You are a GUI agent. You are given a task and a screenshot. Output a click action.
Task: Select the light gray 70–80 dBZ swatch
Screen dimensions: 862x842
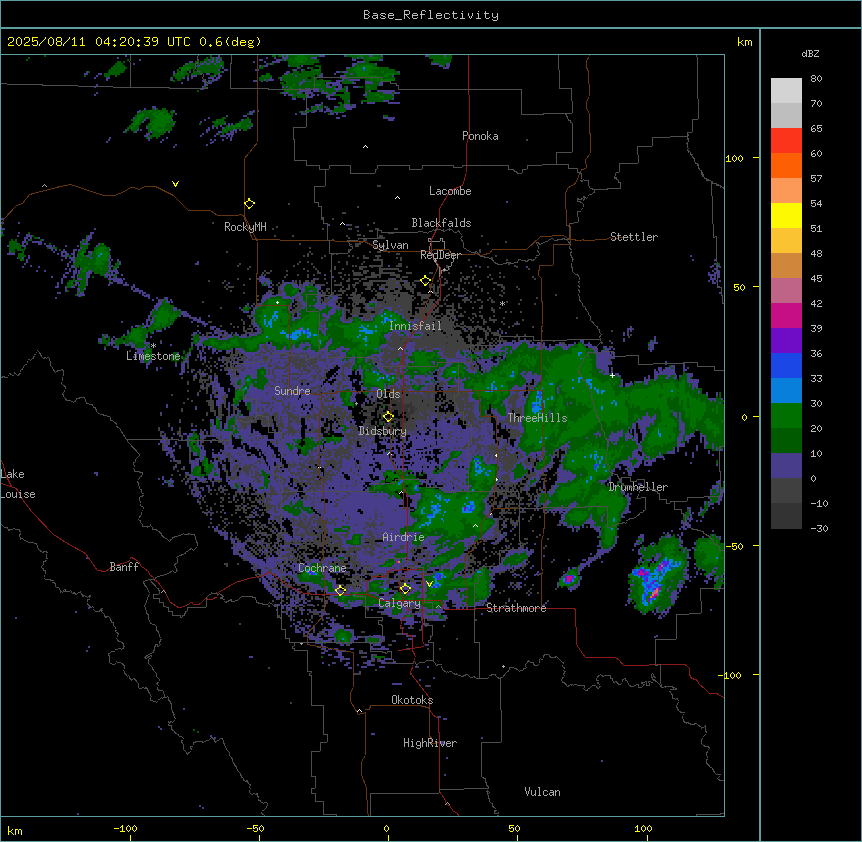tap(786, 91)
